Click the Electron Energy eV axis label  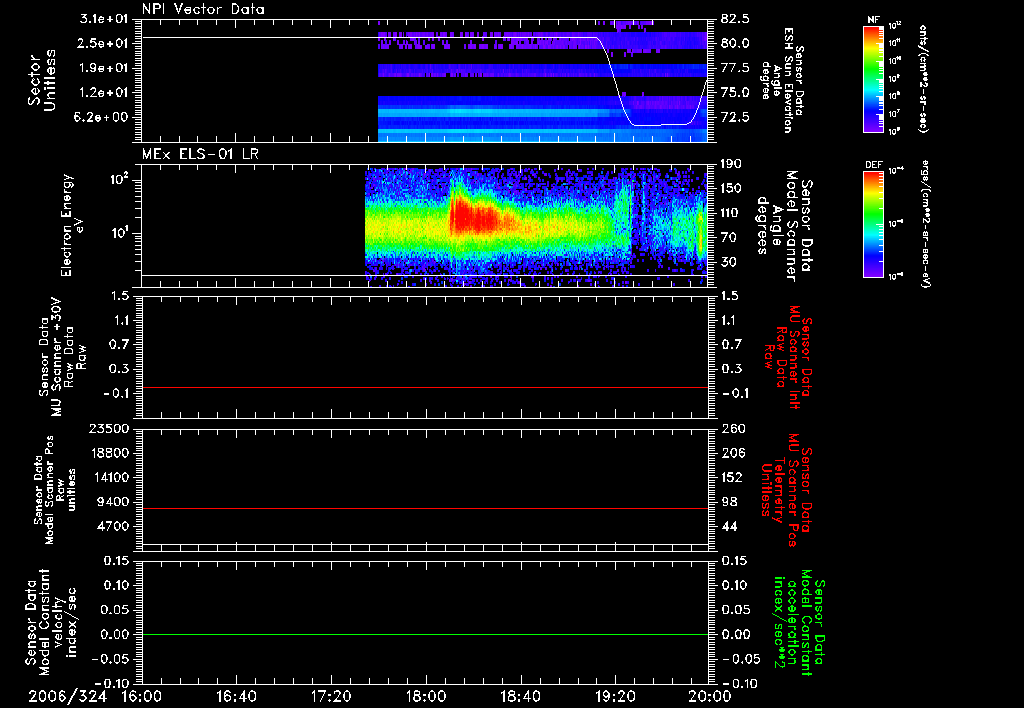coord(71,225)
